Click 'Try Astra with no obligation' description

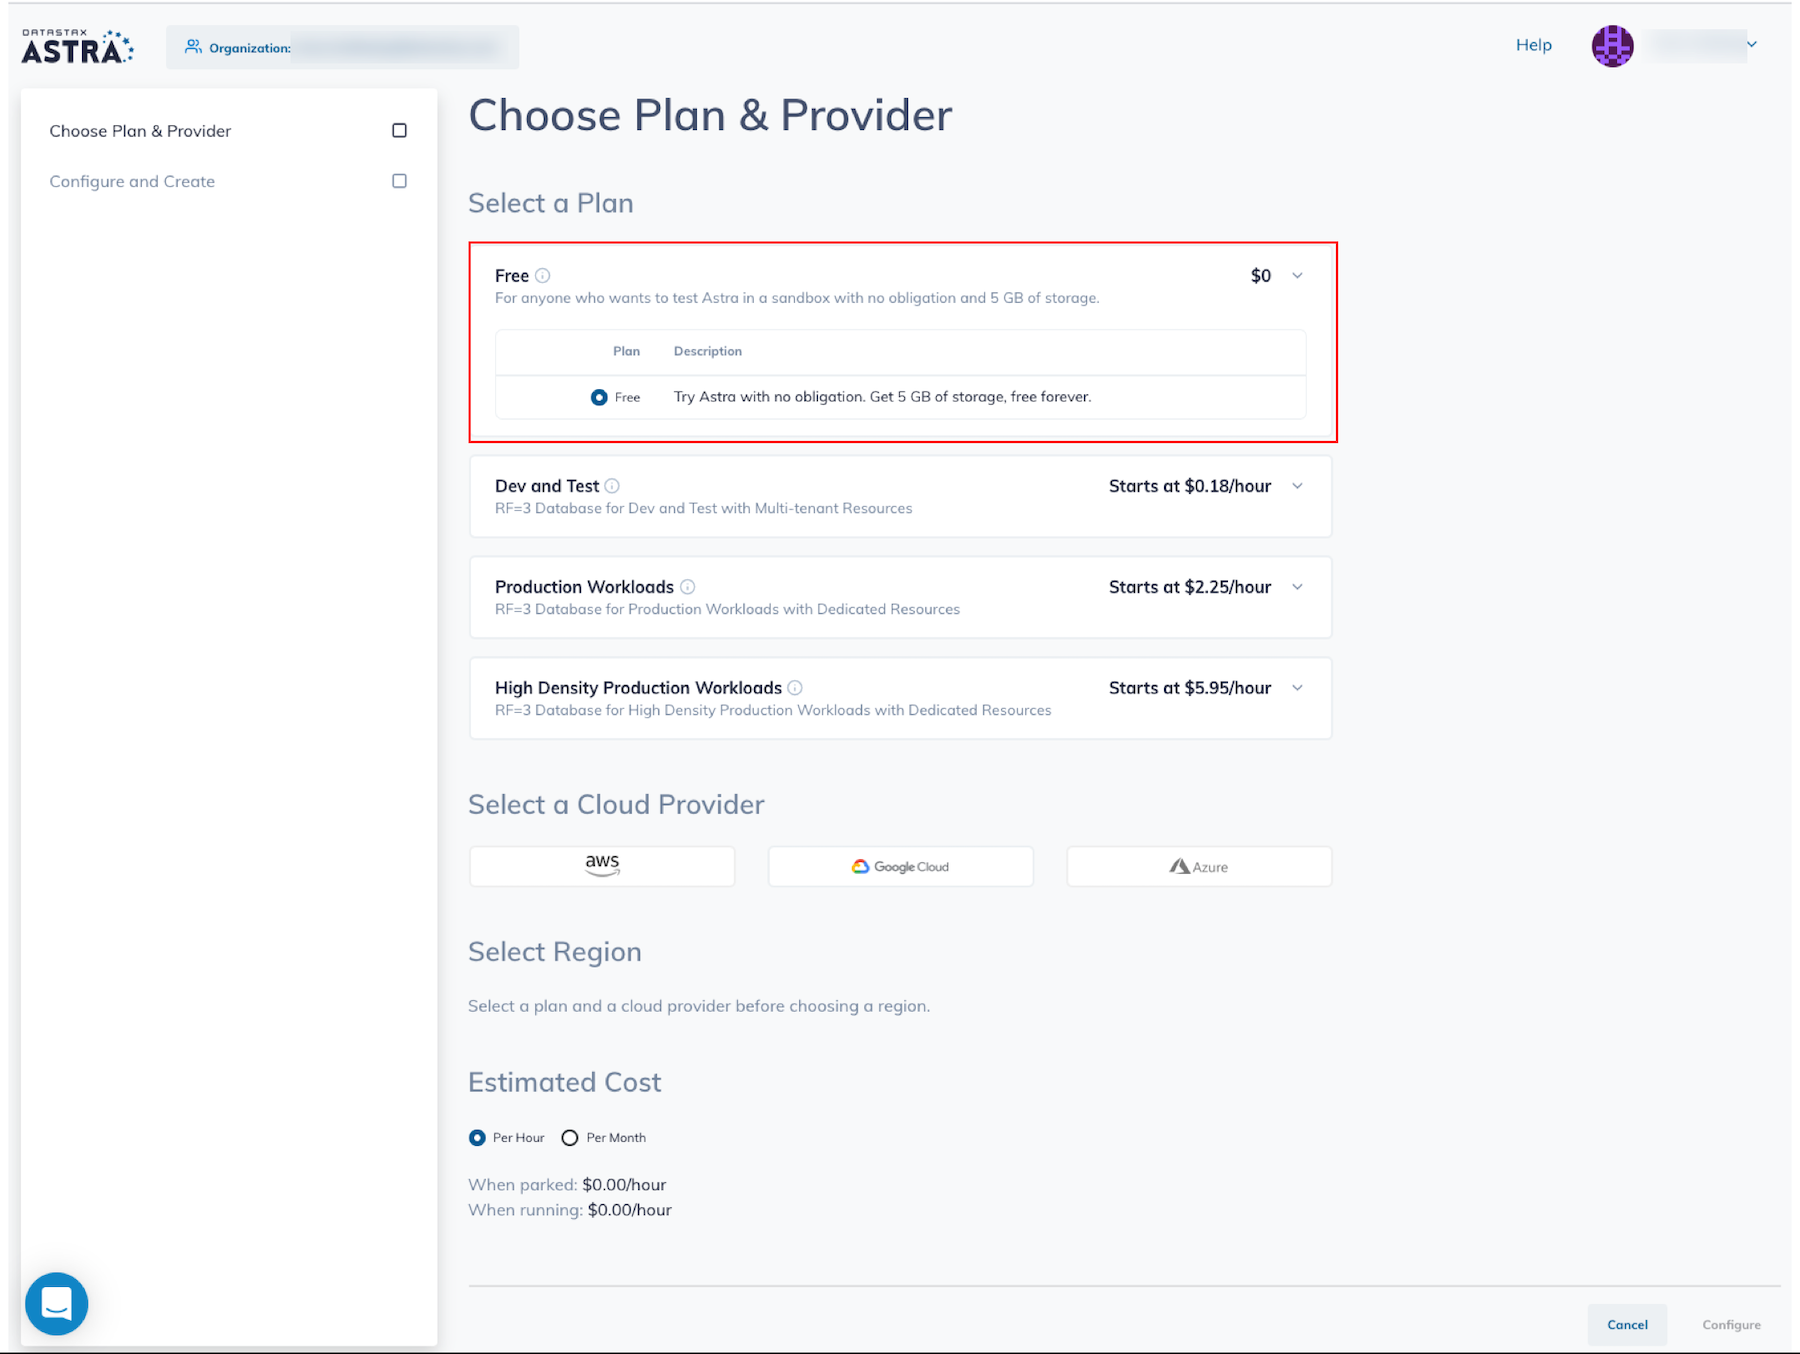pyautogui.click(x=882, y=397)
